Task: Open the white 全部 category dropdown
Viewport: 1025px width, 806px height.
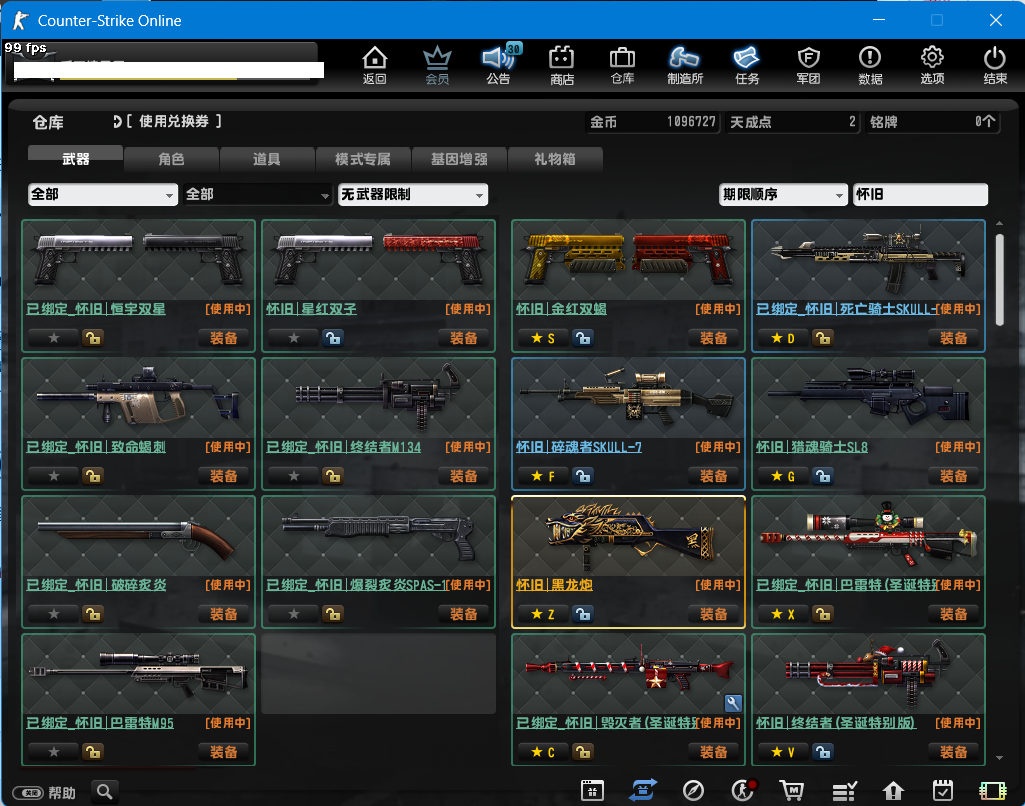Action: tap(103, 194)
